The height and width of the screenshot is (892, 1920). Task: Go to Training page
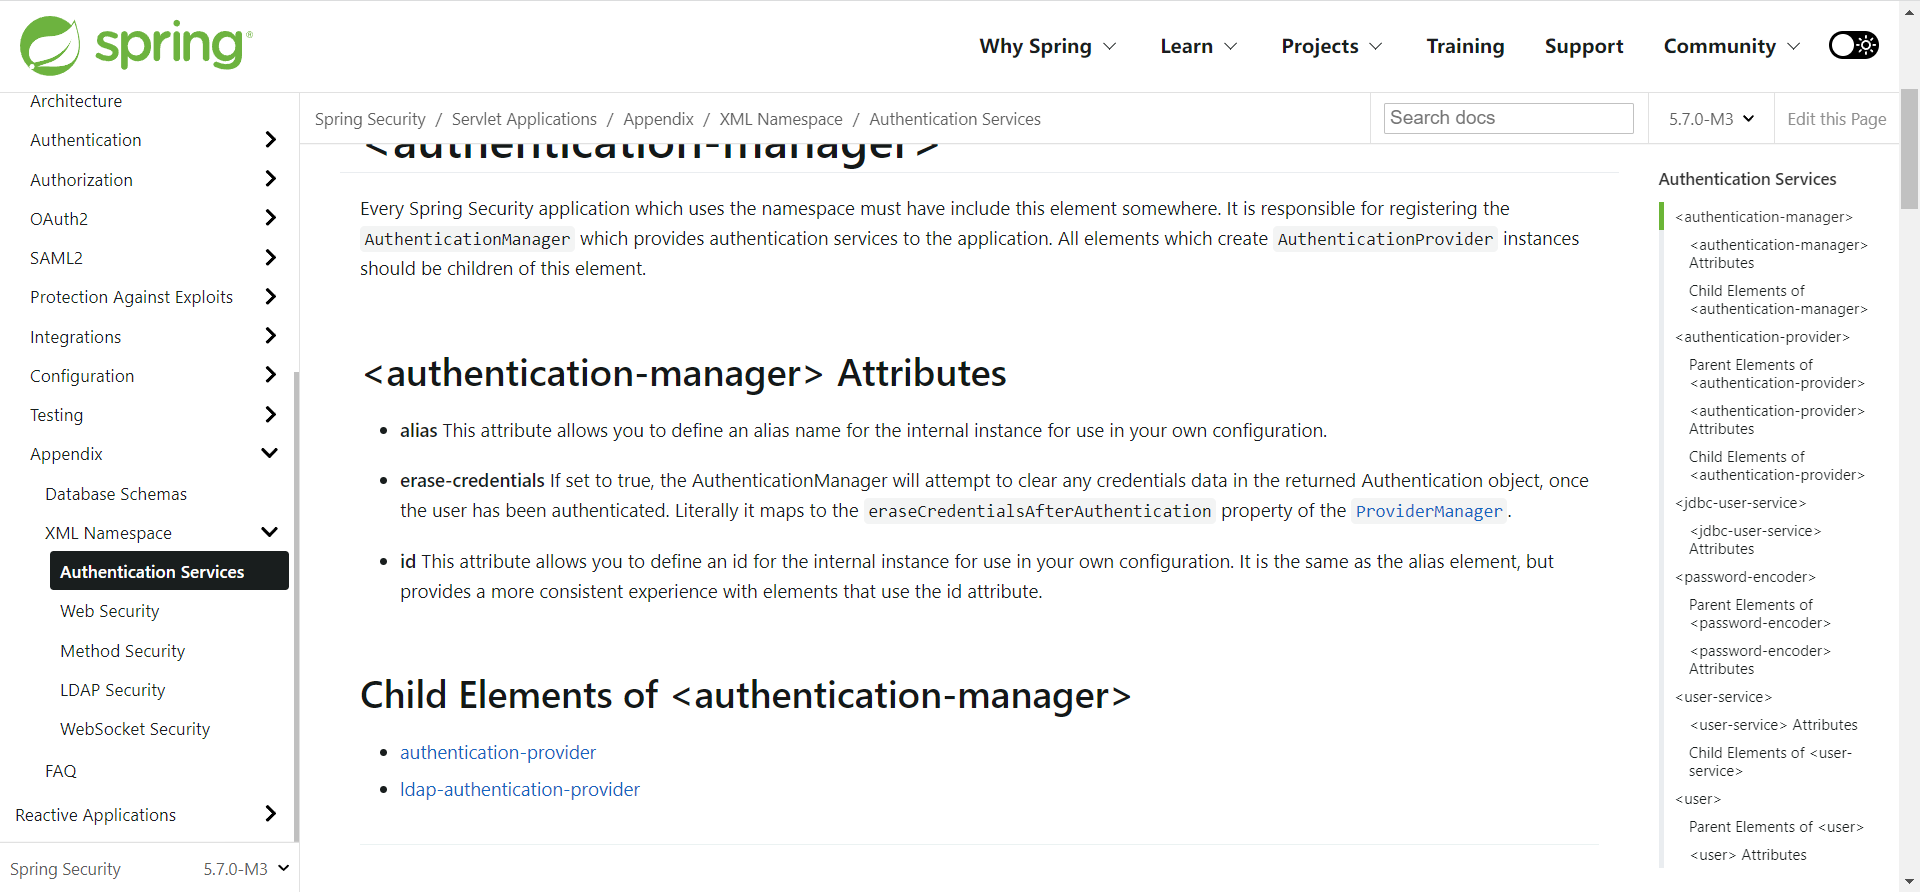click(x=1465, y=46)
